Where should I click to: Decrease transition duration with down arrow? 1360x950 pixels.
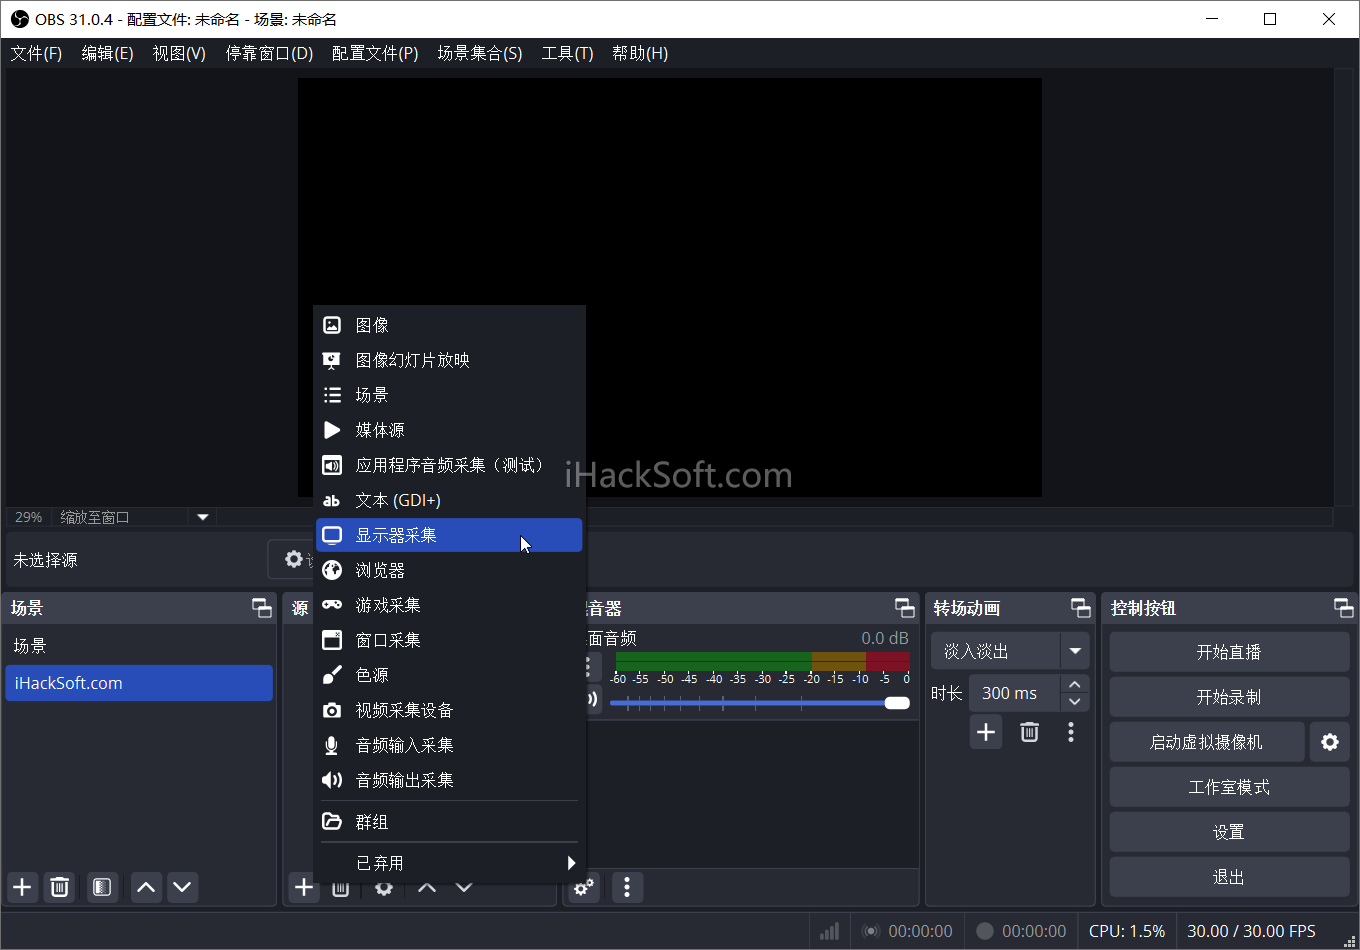(x=1075, y=702)
